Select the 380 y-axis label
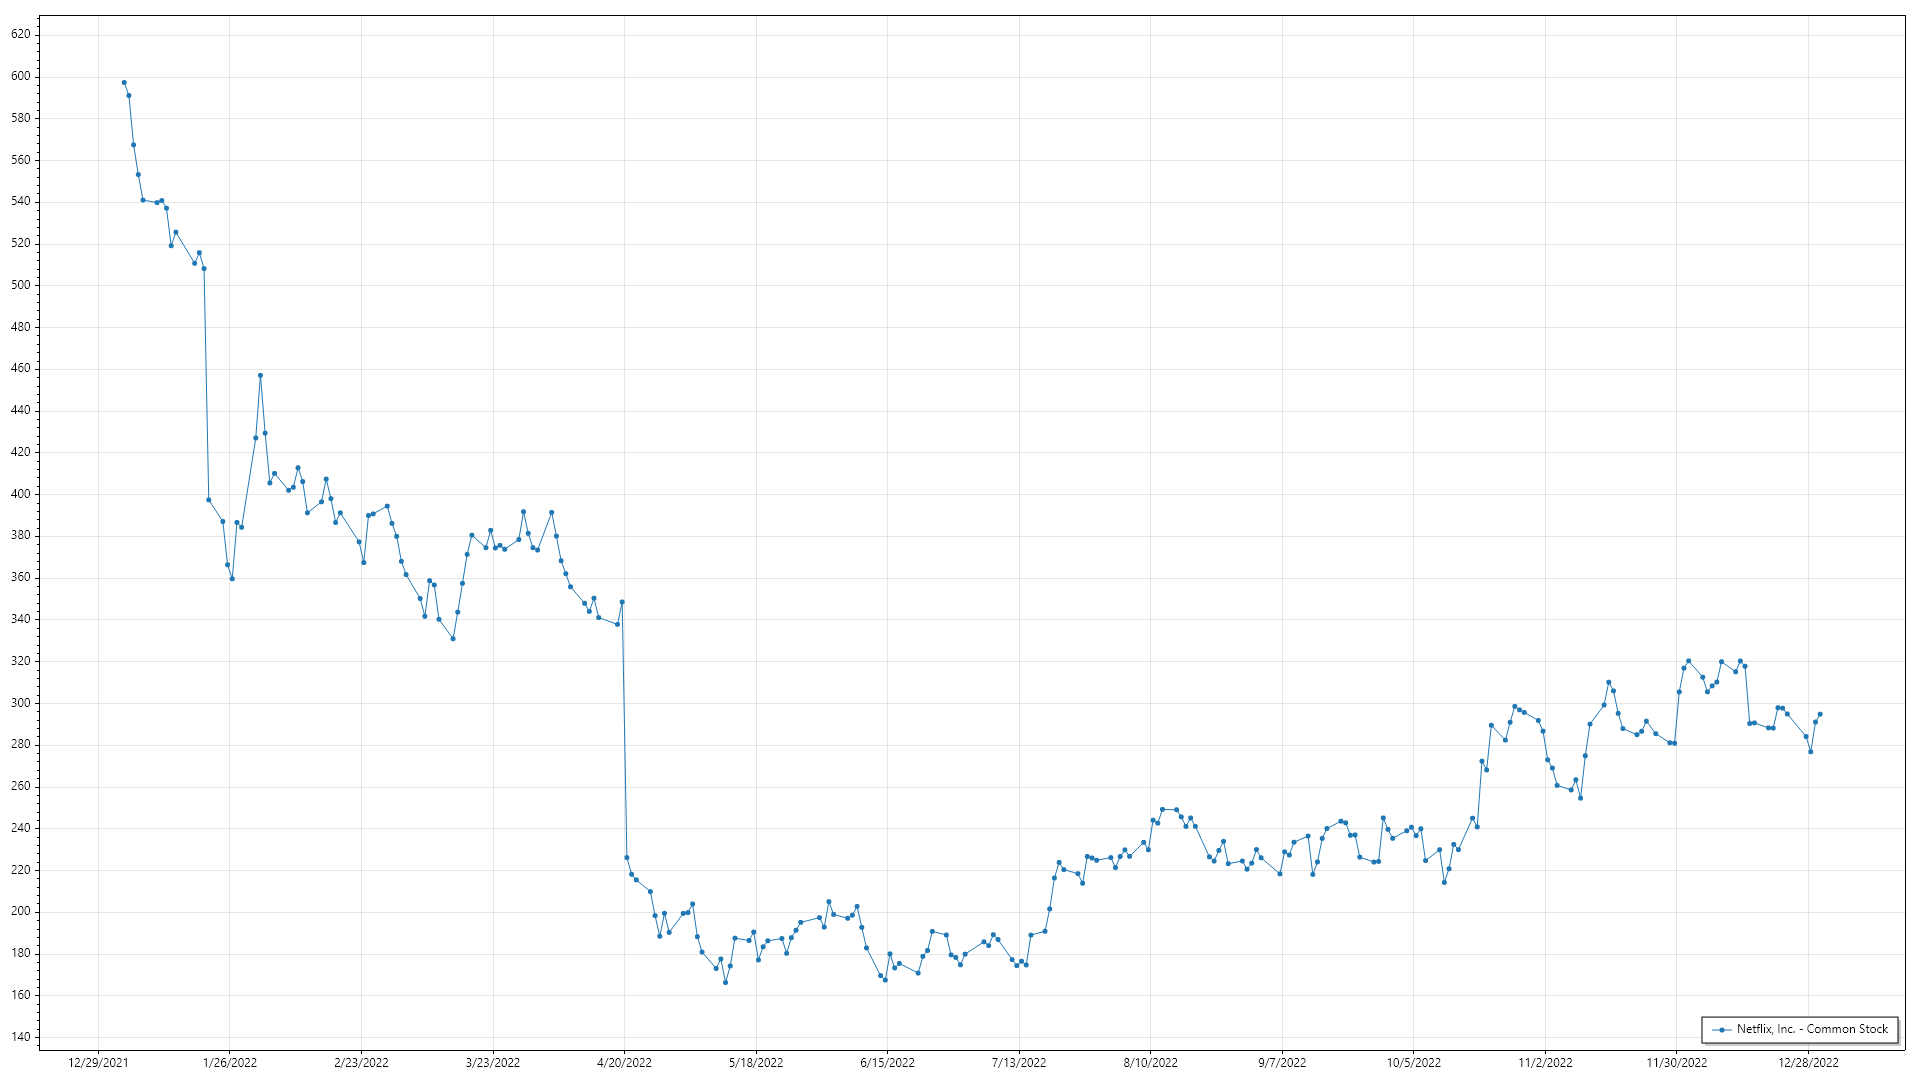The image size is (1920, 1080). 21,535
